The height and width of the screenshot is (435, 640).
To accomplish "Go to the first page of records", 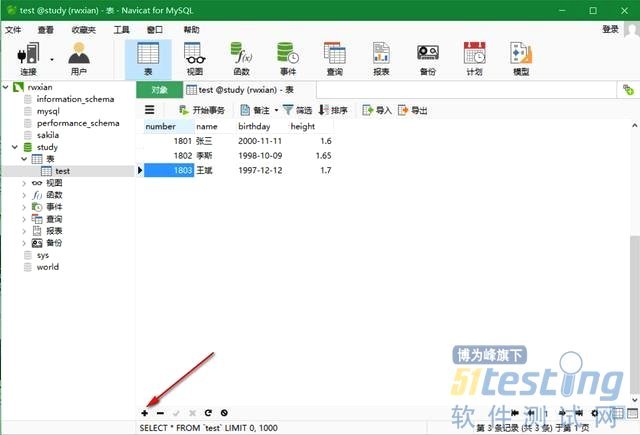I will [515, 413].
